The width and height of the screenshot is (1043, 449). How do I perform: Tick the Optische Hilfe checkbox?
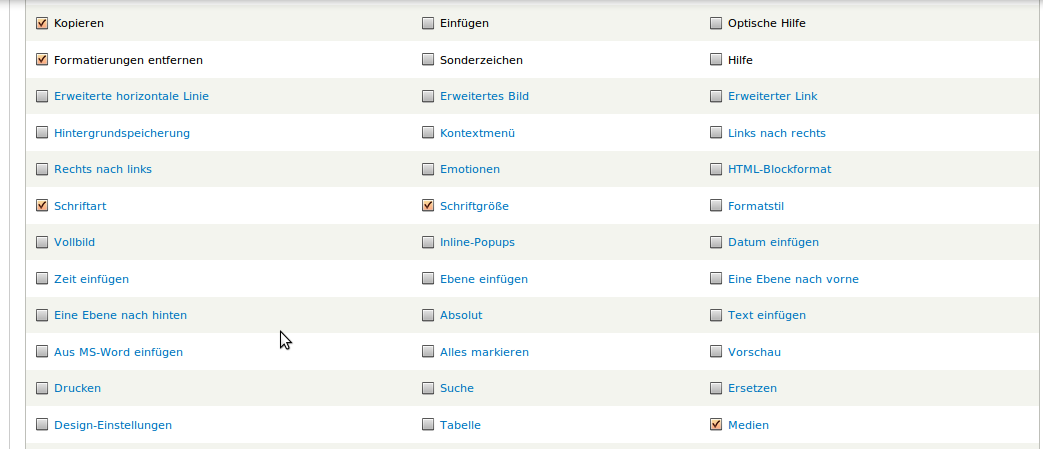pos(716,23)
